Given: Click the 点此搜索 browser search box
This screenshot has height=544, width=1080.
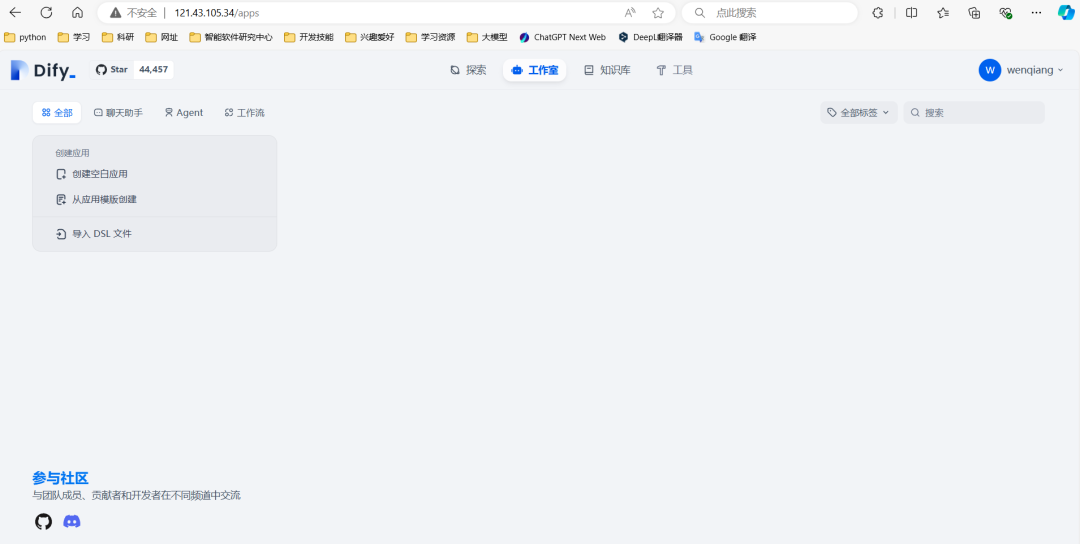Looking at the screenshot, I should pos(769,12).
